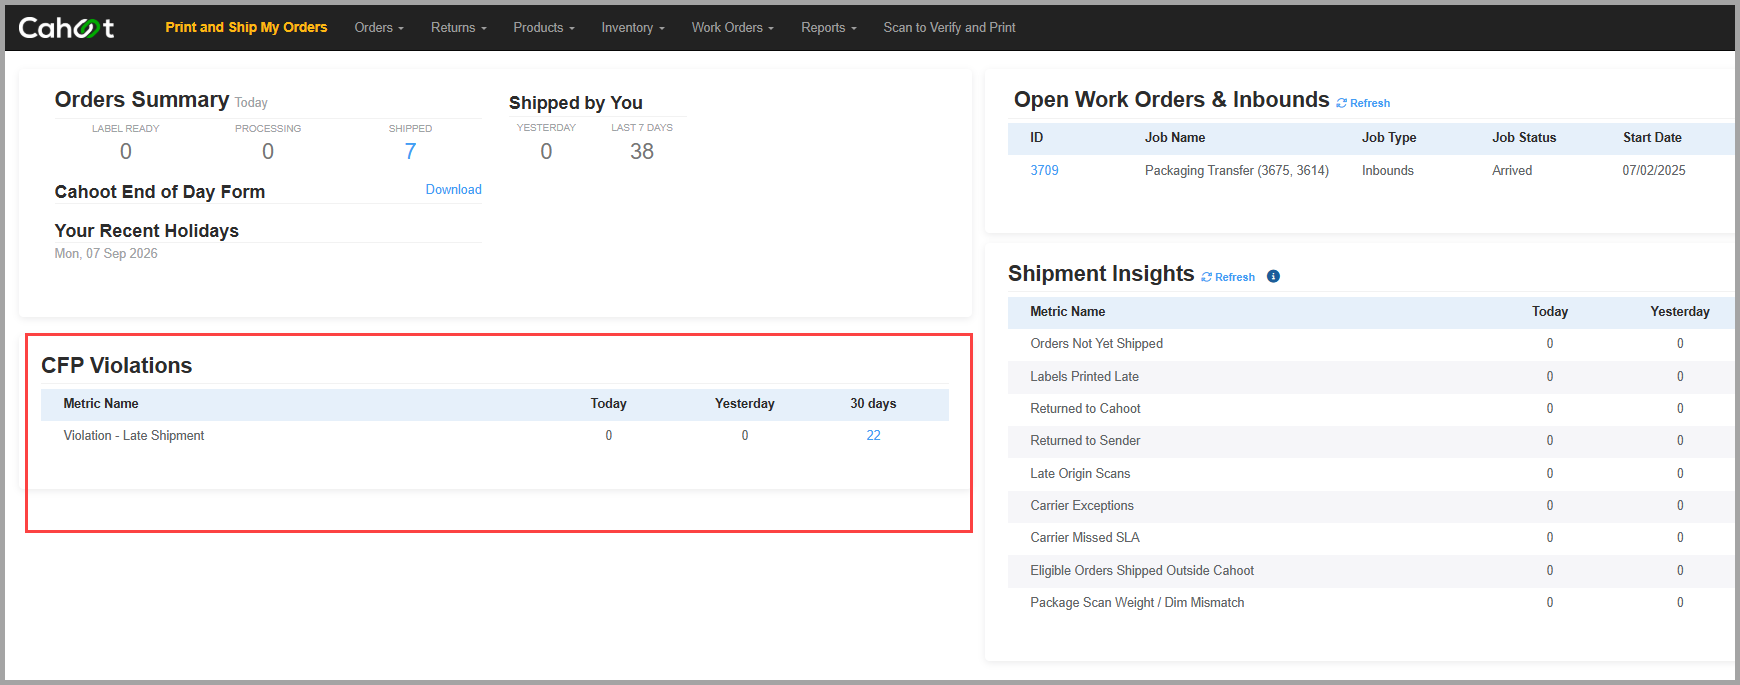Expand the Work Orders dropdown menu
Viewport: 1740px width, 685px height.
(733, 27)
